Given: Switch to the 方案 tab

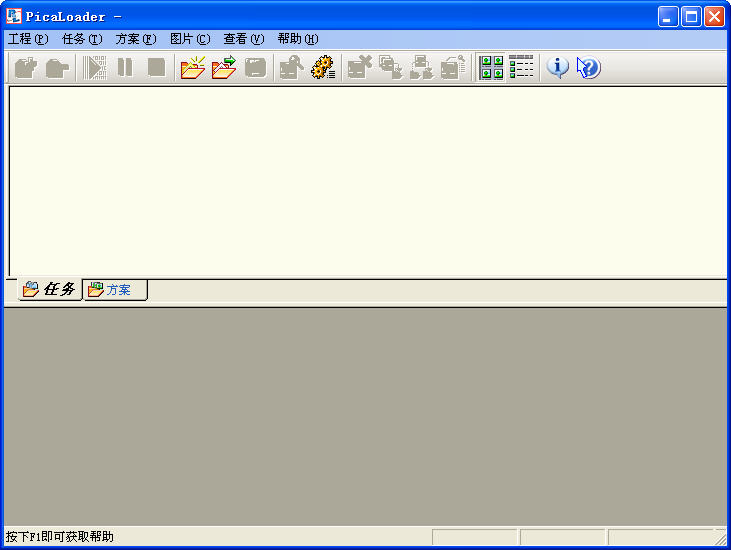Looking at the screenshot, I should [x=115, y=290].
